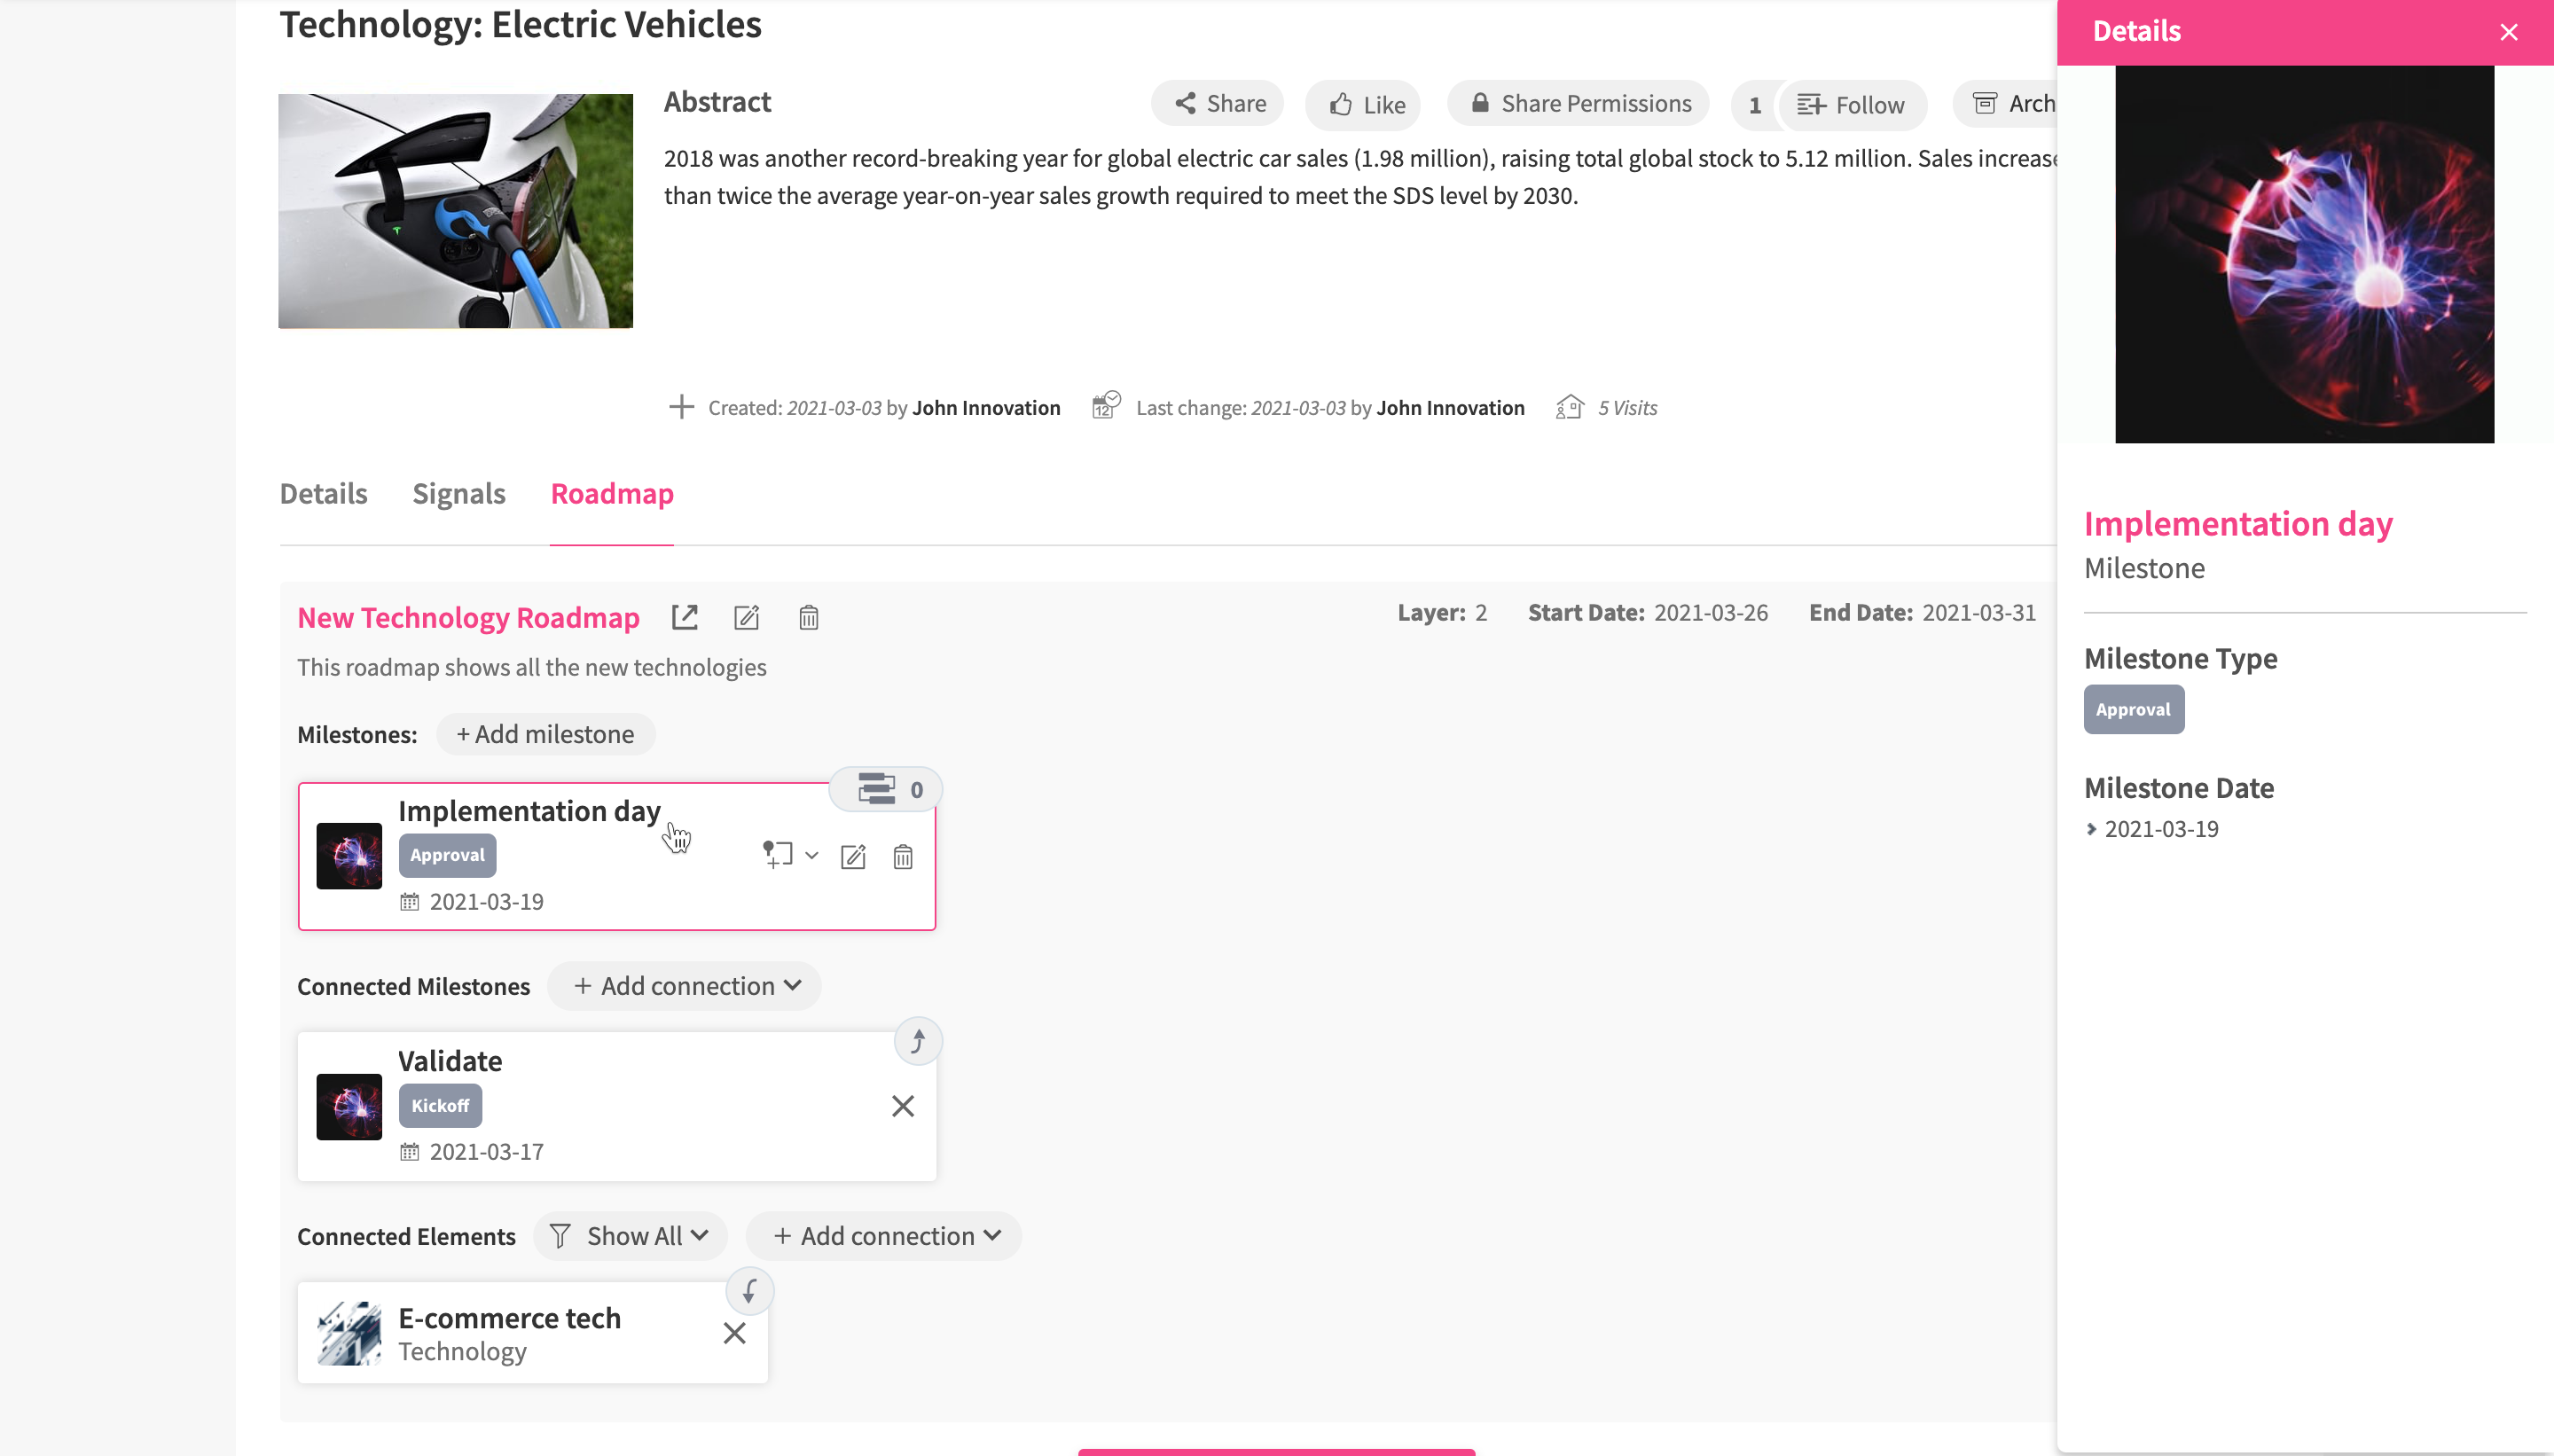Screen dimensions: 2554x1456
Task: Expand Add connection for Connected Elements
Action: click(885, 1236)
